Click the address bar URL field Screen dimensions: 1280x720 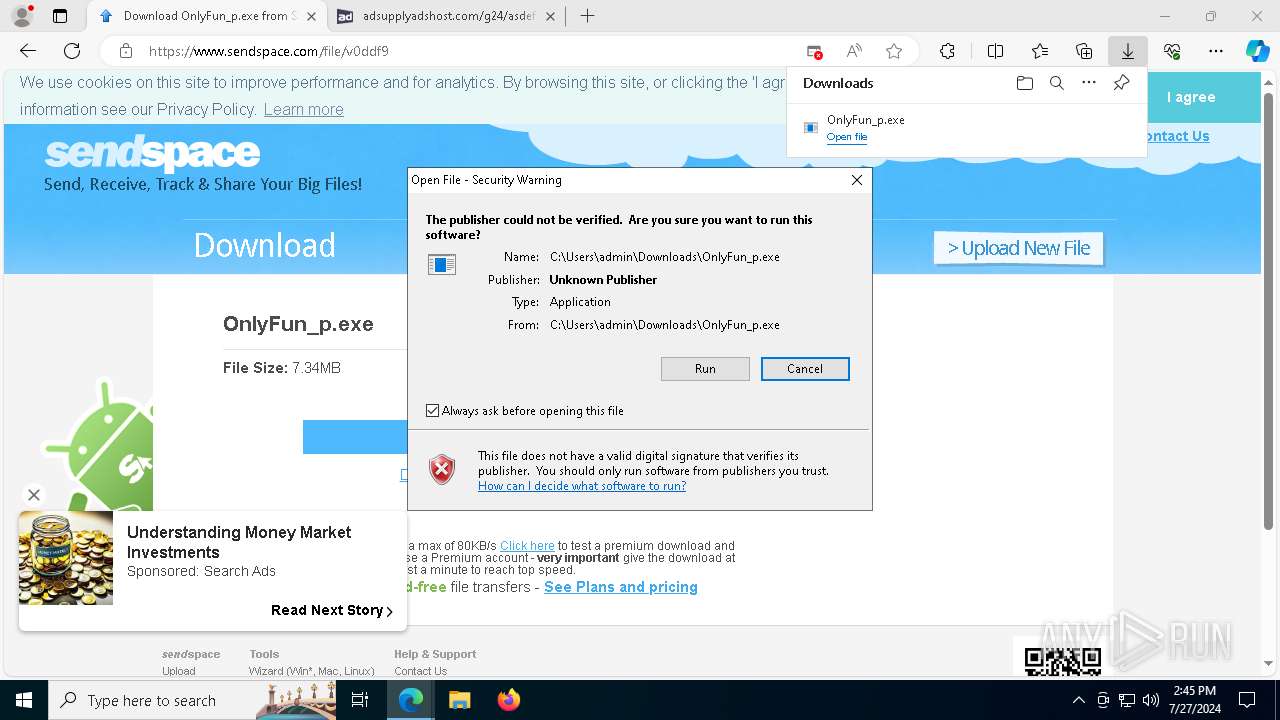point(470,51)
